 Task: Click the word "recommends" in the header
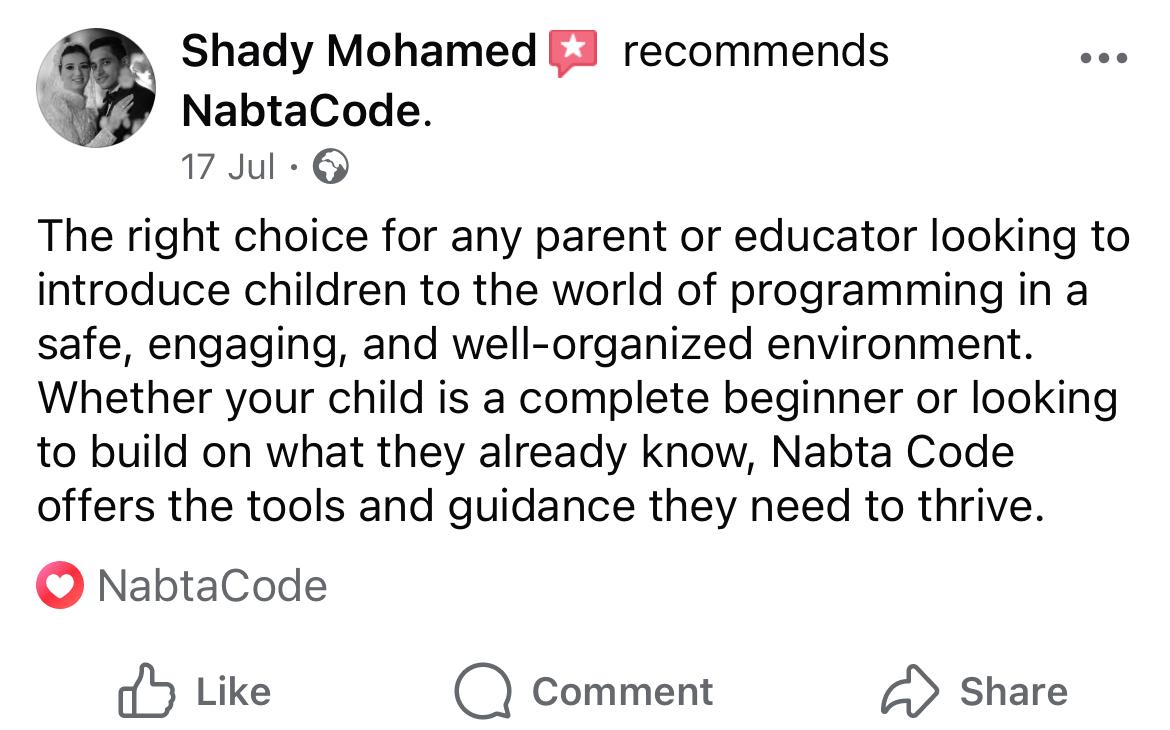click(x=755, y=51)
